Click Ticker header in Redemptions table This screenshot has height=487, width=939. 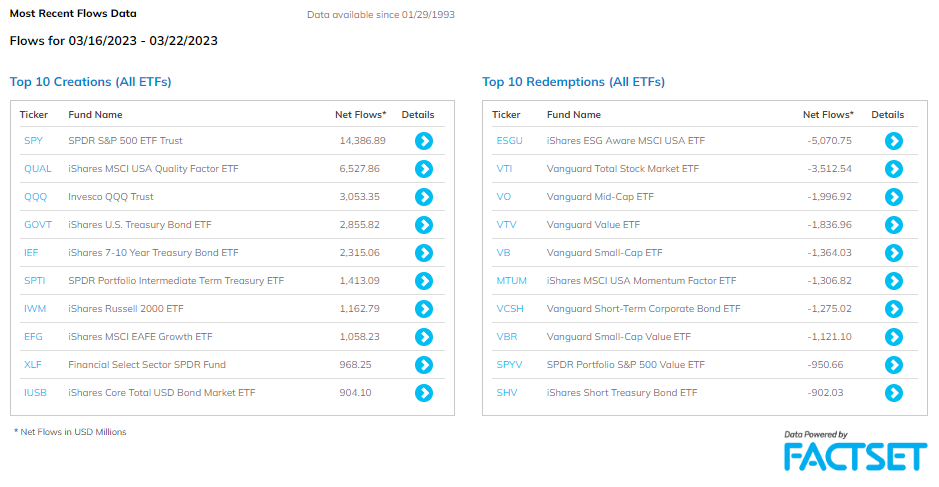(x=506, y=114)
